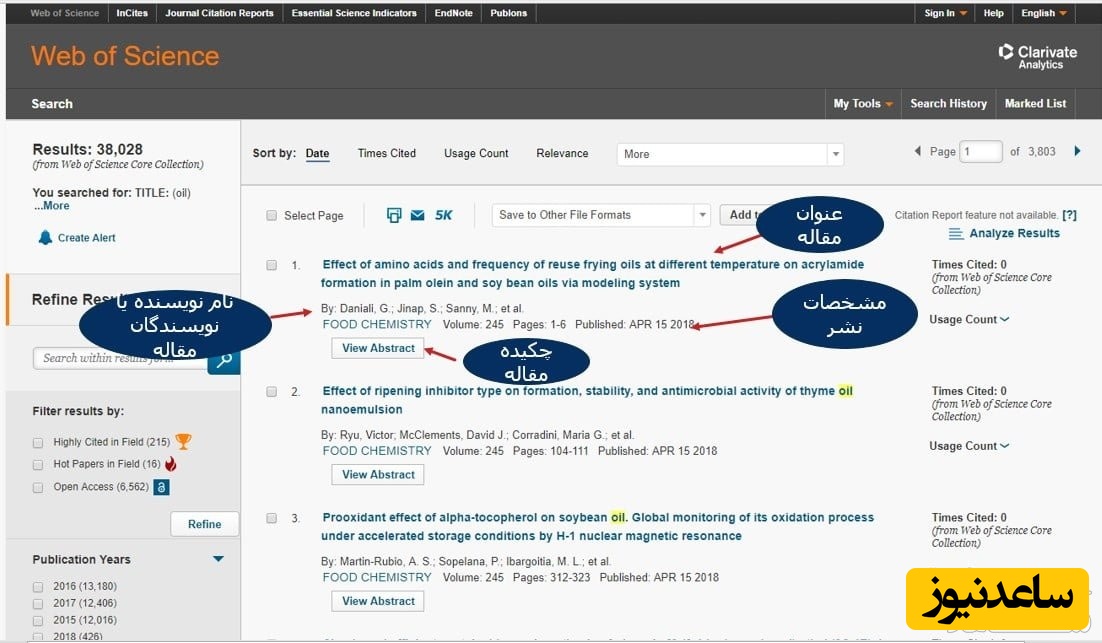This screenshot has width=1102, height=643.
Task: Go to previous results page arrow
Action: 918,152
